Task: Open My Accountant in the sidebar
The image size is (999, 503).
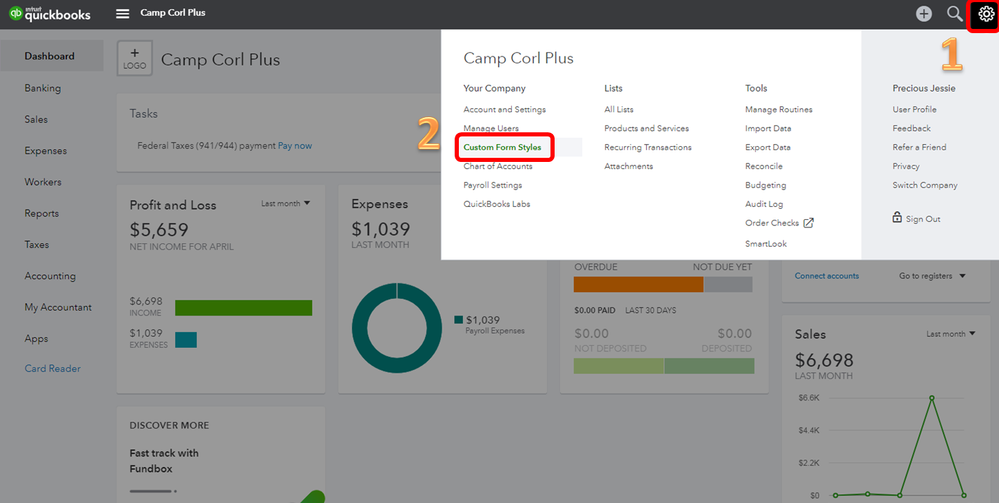Action: point(58,307)
